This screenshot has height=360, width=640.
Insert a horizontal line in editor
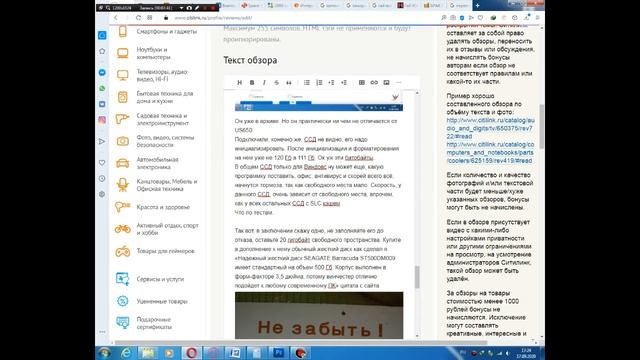[x=399, y=82]
